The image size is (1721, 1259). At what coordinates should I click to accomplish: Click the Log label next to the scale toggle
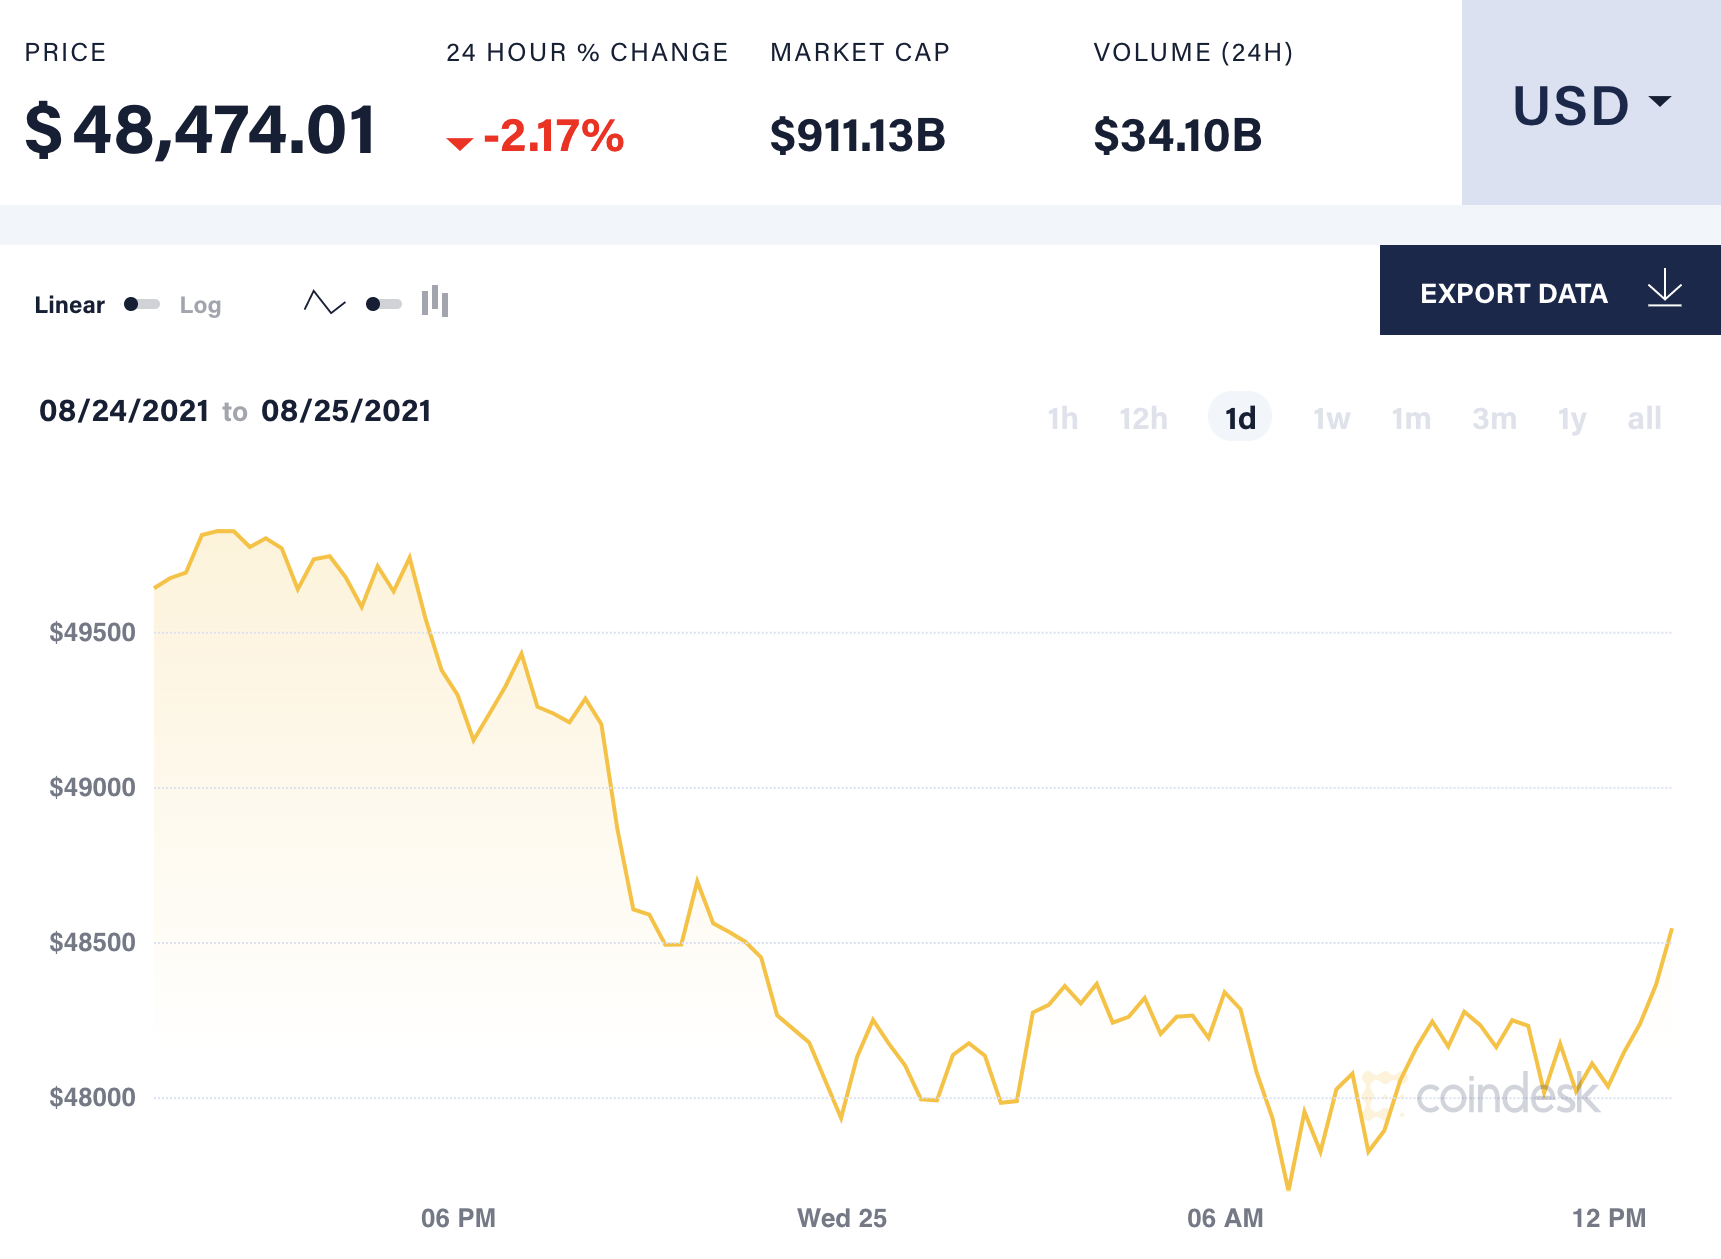(200, 305)
